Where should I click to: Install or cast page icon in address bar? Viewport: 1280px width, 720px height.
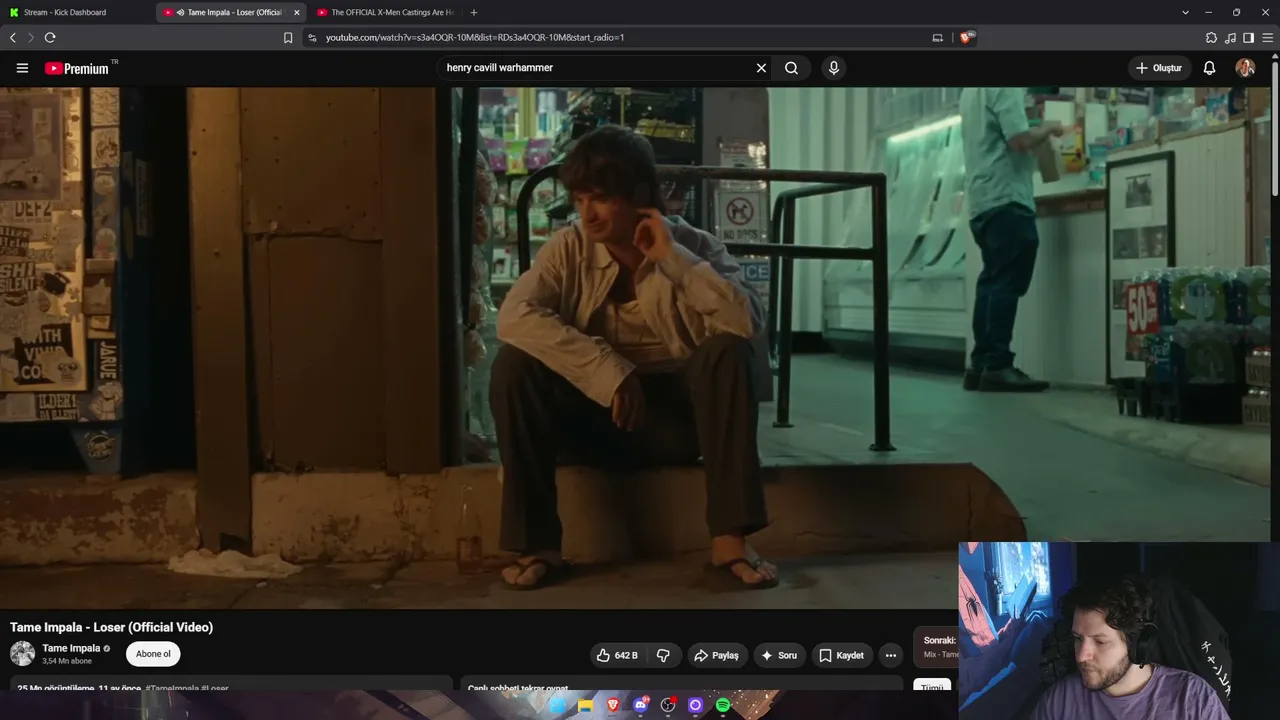tap(937, 37)
